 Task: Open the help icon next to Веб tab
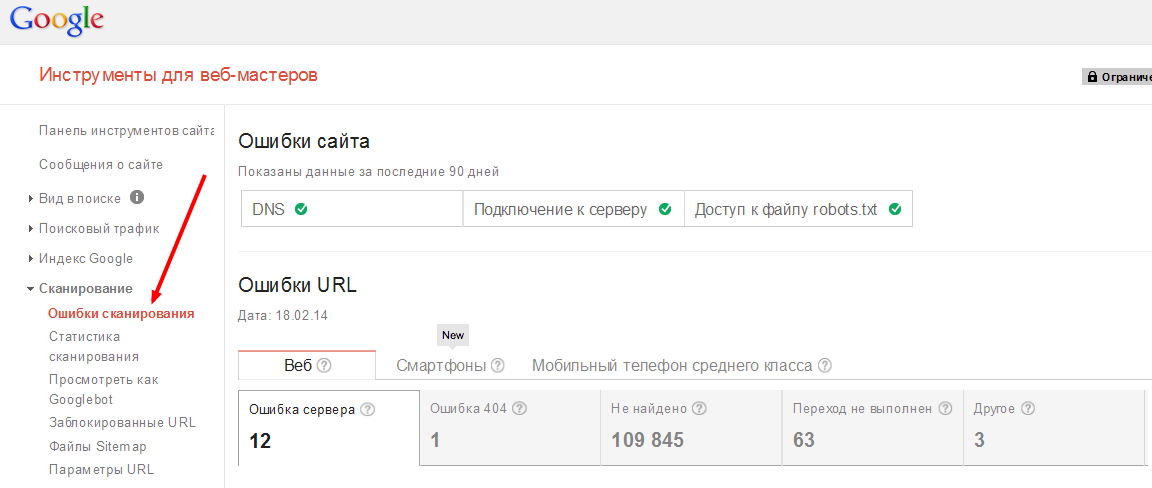(x=324, y=365)
